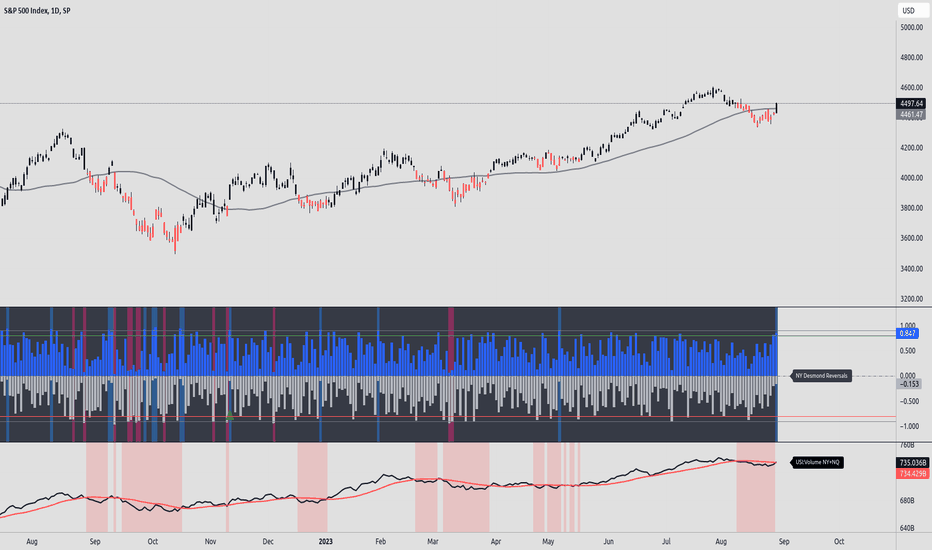The image size is (932, 550).
Task: Click the green triangle reversal marker
Action: point(229,416)
